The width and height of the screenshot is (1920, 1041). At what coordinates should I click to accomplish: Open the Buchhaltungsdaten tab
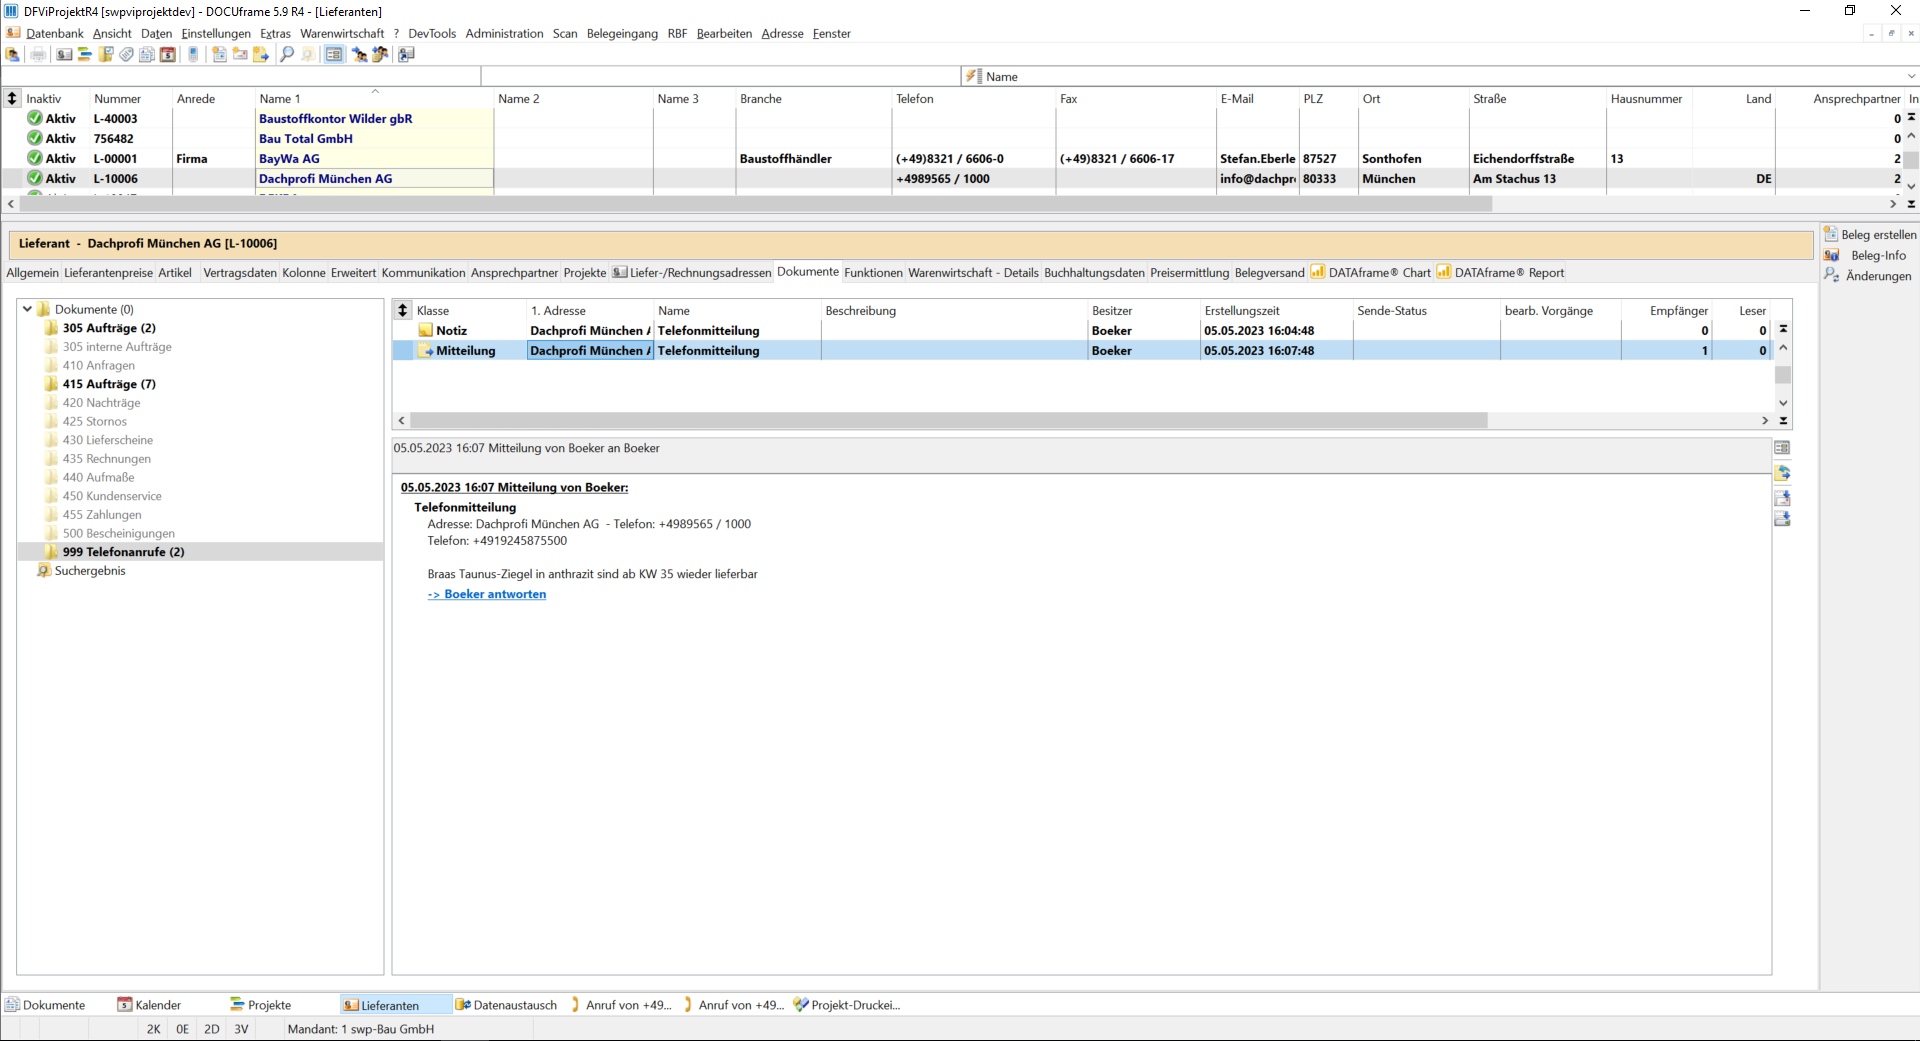click(x=1094, y=273)
